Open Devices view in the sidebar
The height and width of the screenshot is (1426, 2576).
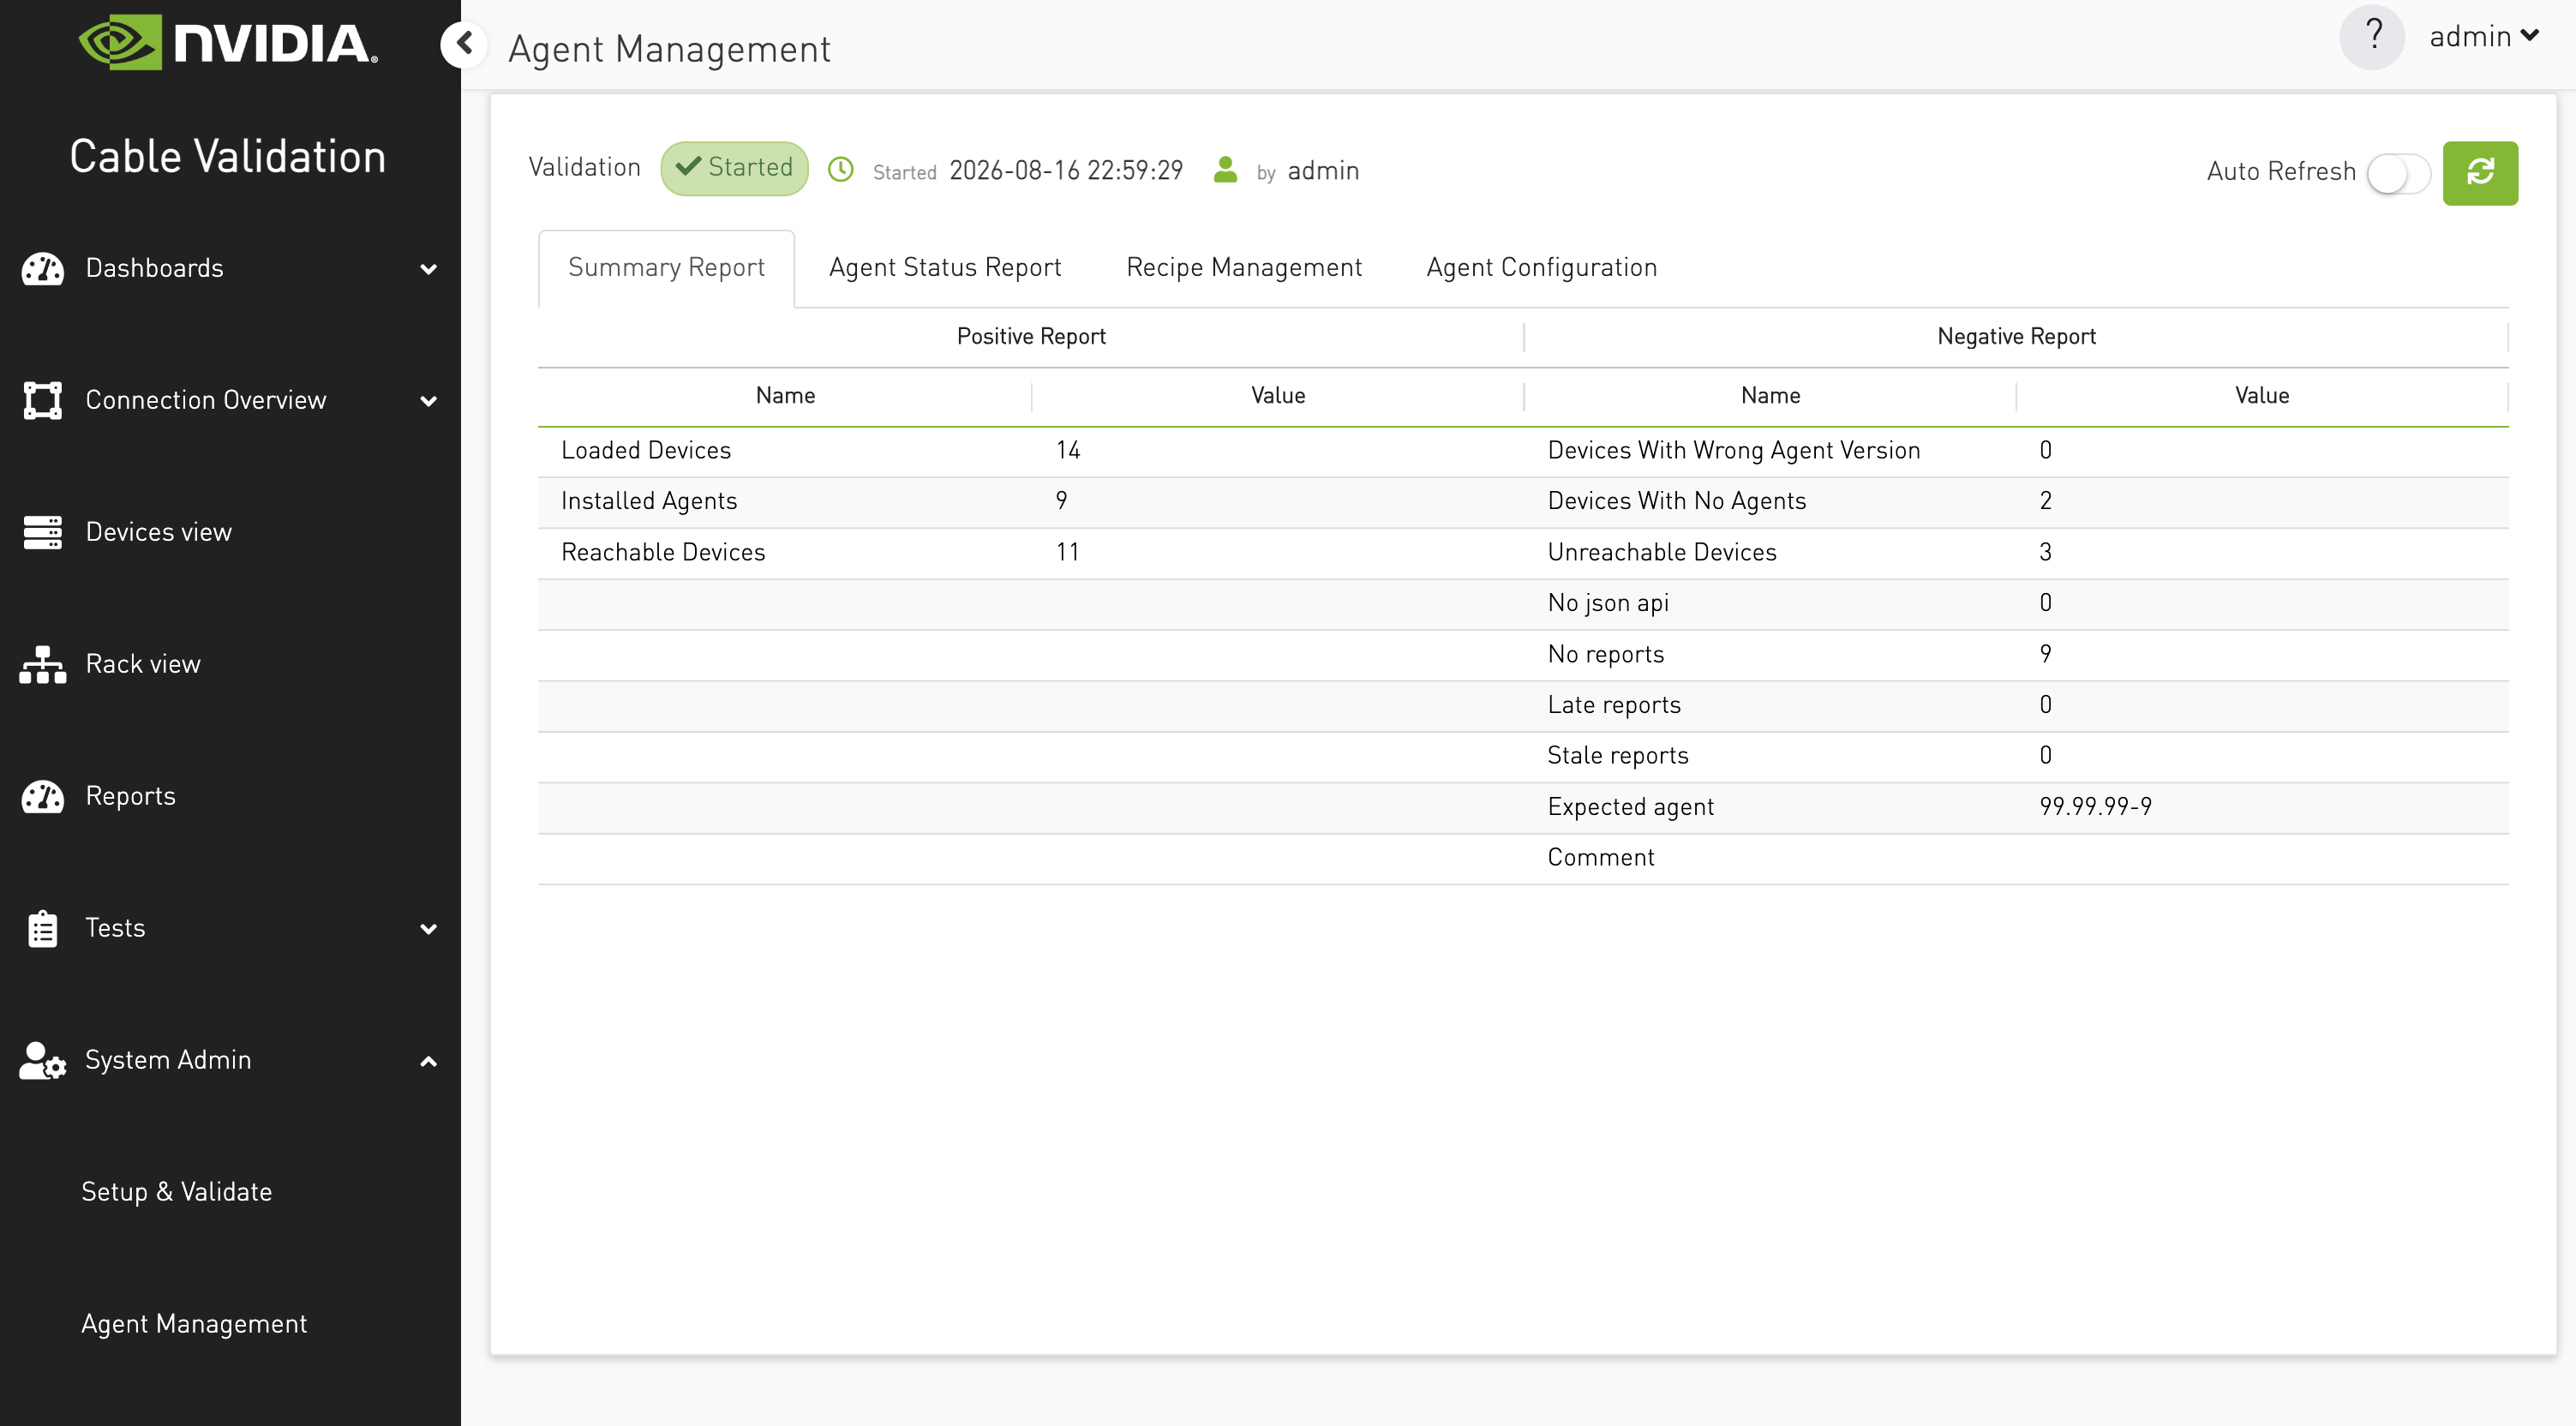[159, 532]
